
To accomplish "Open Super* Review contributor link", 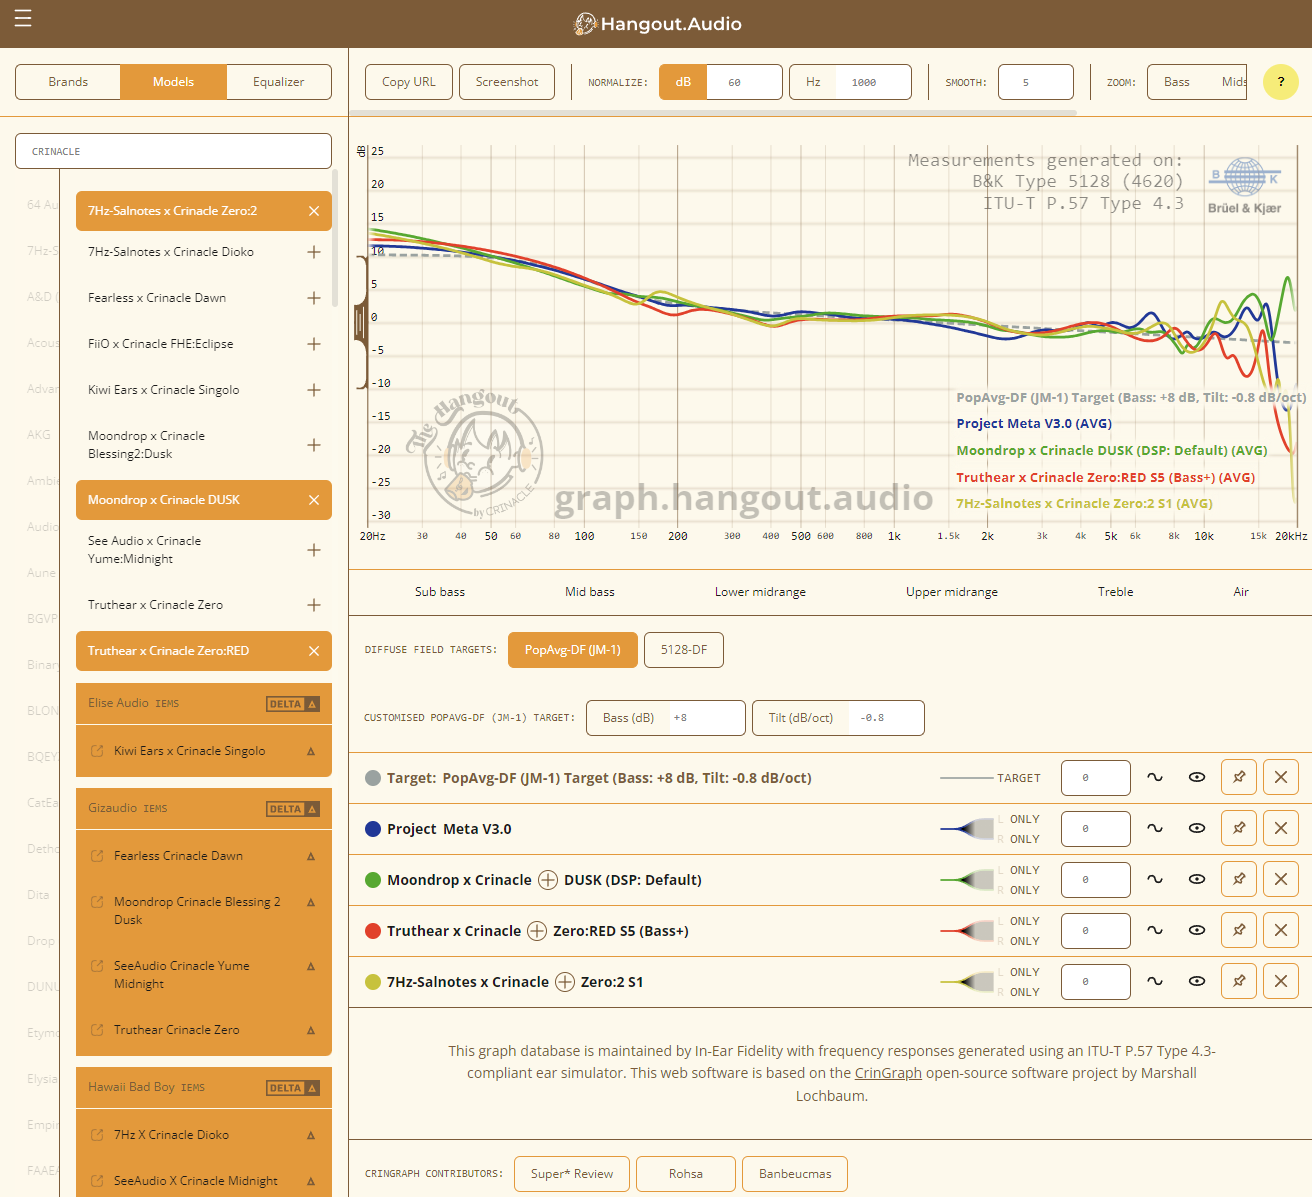I will (572, 1174).
